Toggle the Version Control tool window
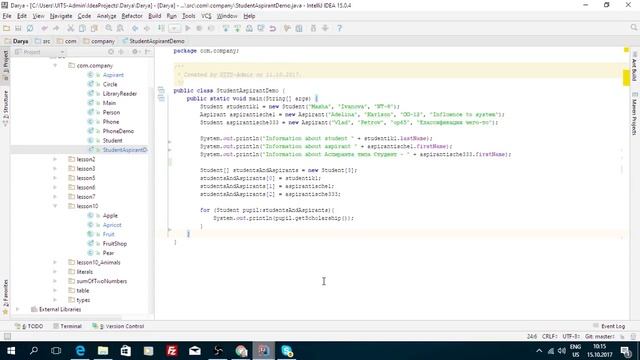The image size is (640, 360). click(118, 326)
